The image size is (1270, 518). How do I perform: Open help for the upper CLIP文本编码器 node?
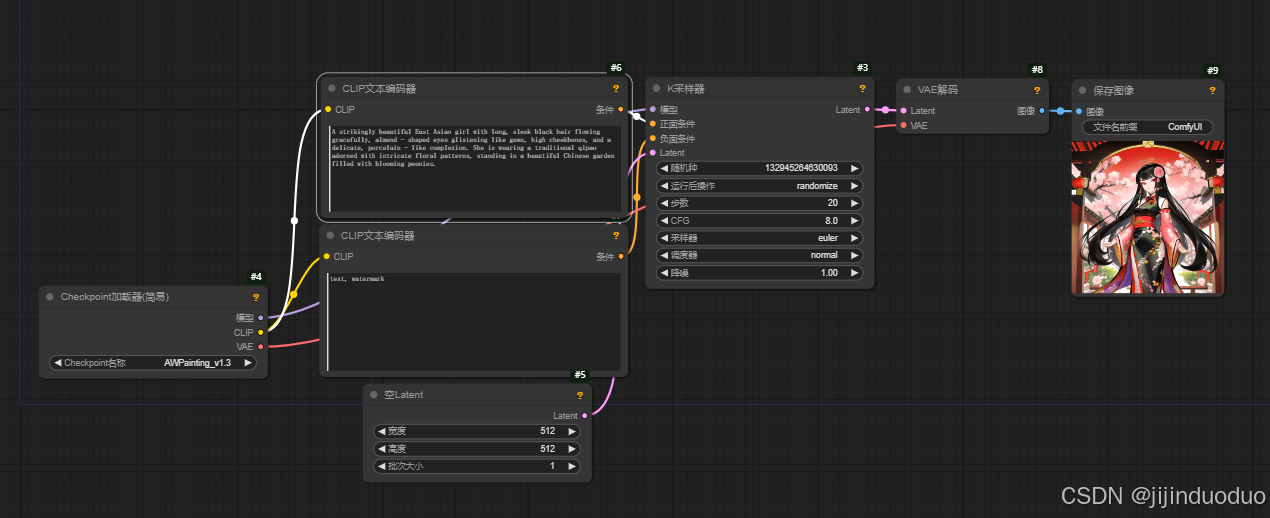pos(616,89)
